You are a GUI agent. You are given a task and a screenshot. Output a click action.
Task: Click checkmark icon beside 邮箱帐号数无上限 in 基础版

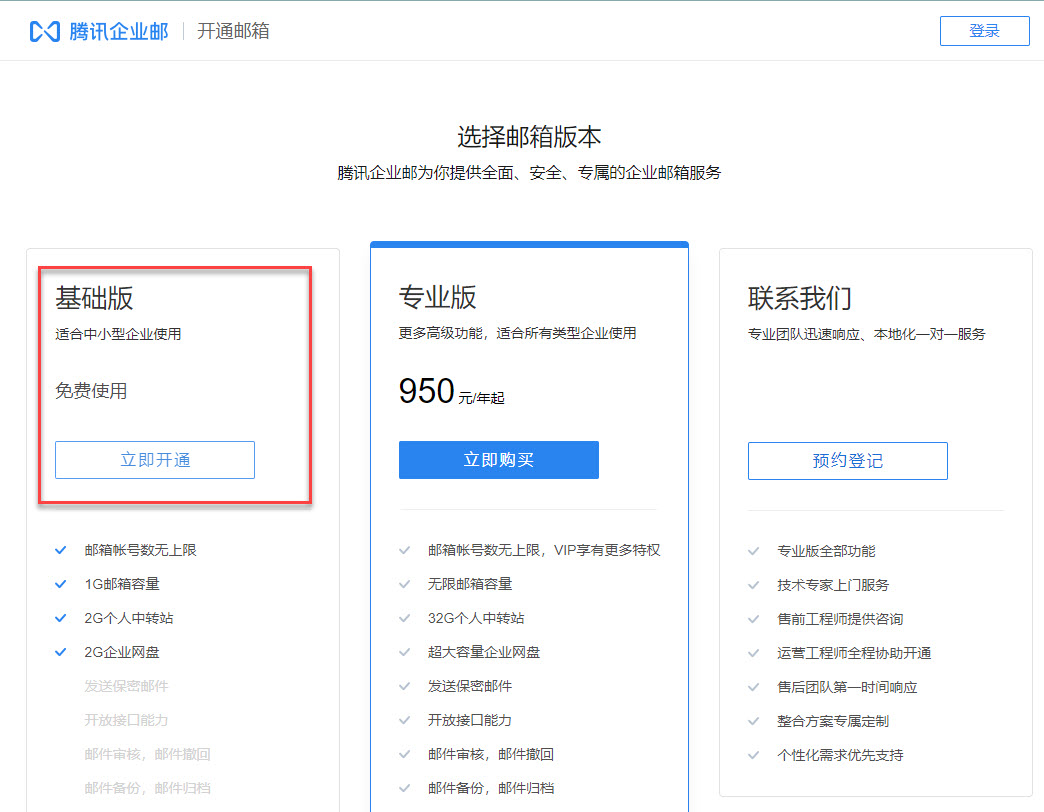pyautogui.click(x=61, y=550)
